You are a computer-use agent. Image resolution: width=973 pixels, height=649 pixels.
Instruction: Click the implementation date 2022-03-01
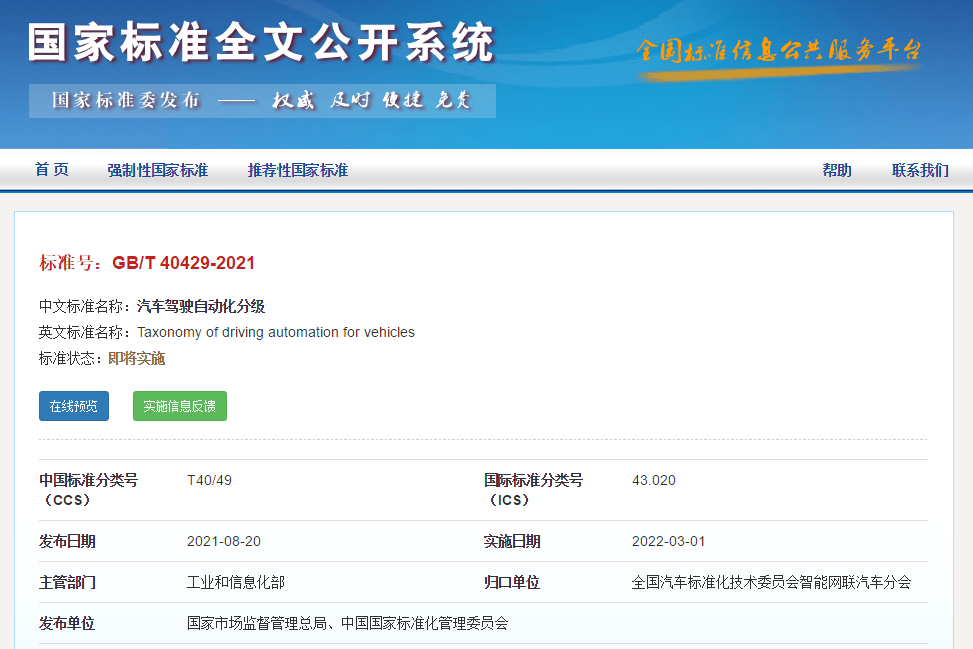point(668,541)
